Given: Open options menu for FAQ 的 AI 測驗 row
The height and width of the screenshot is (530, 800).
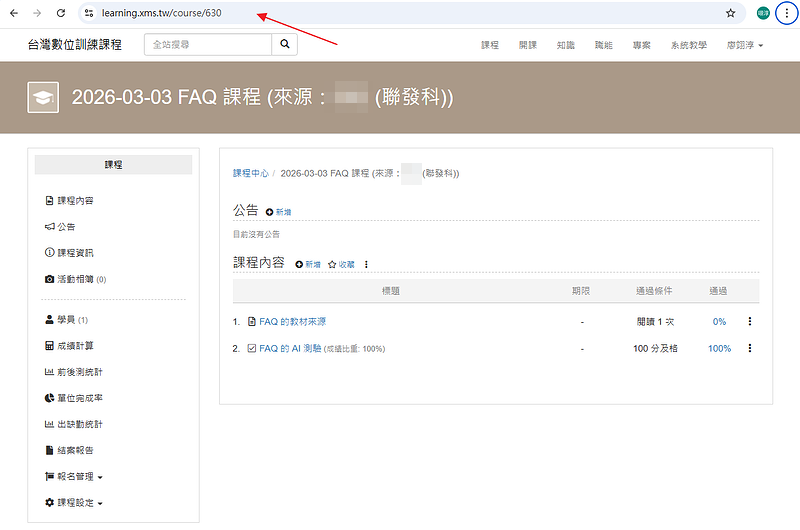Looking at the screenshot, I should (x=749, y=349).
